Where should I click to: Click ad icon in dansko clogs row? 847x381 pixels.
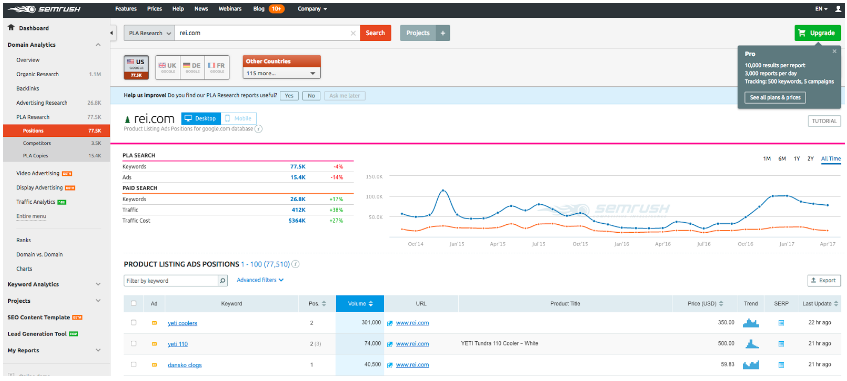pos(154,365)
